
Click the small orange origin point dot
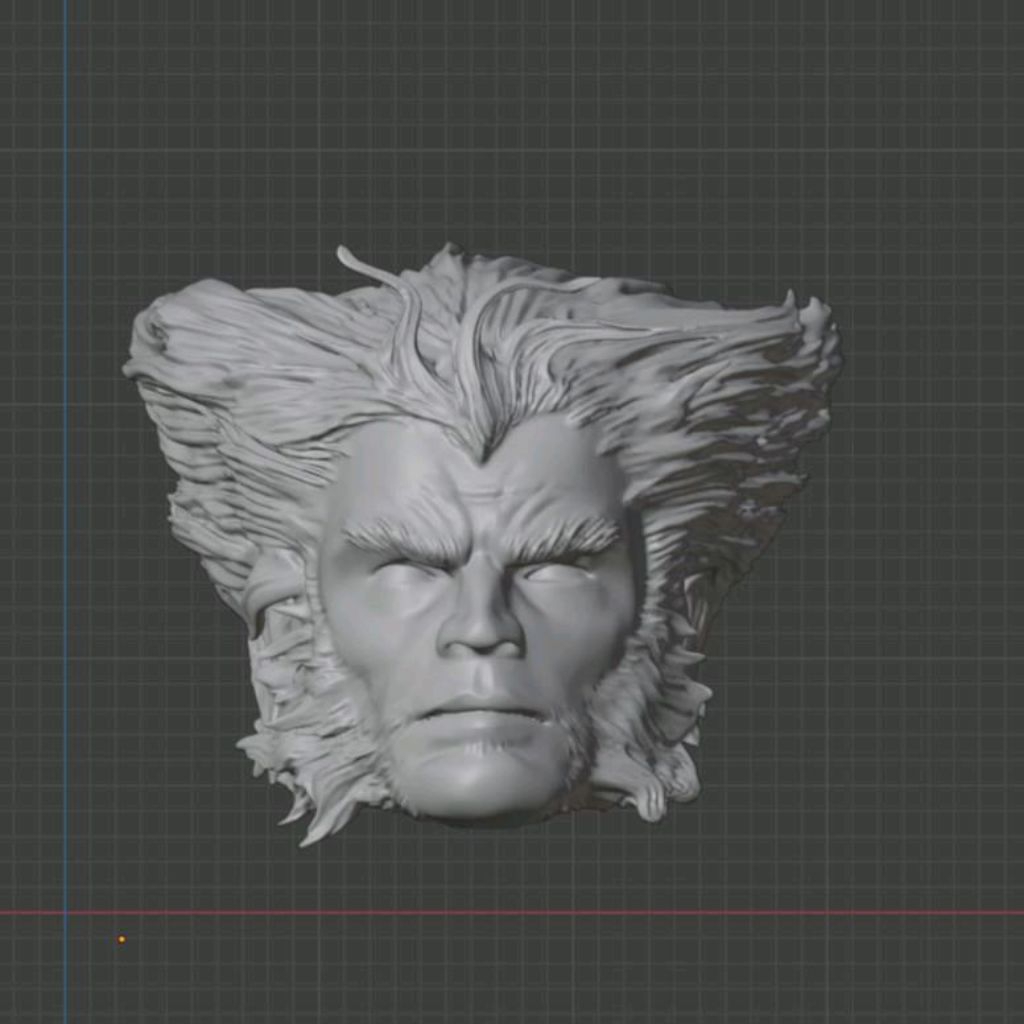[121, 940]
